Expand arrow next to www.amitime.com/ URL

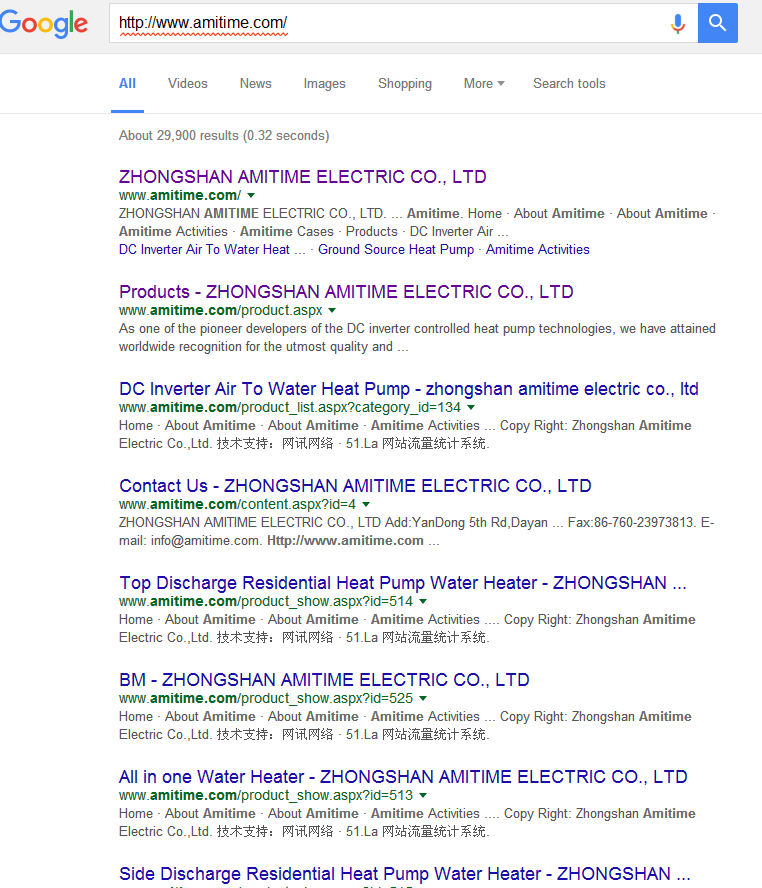point(251,195)
